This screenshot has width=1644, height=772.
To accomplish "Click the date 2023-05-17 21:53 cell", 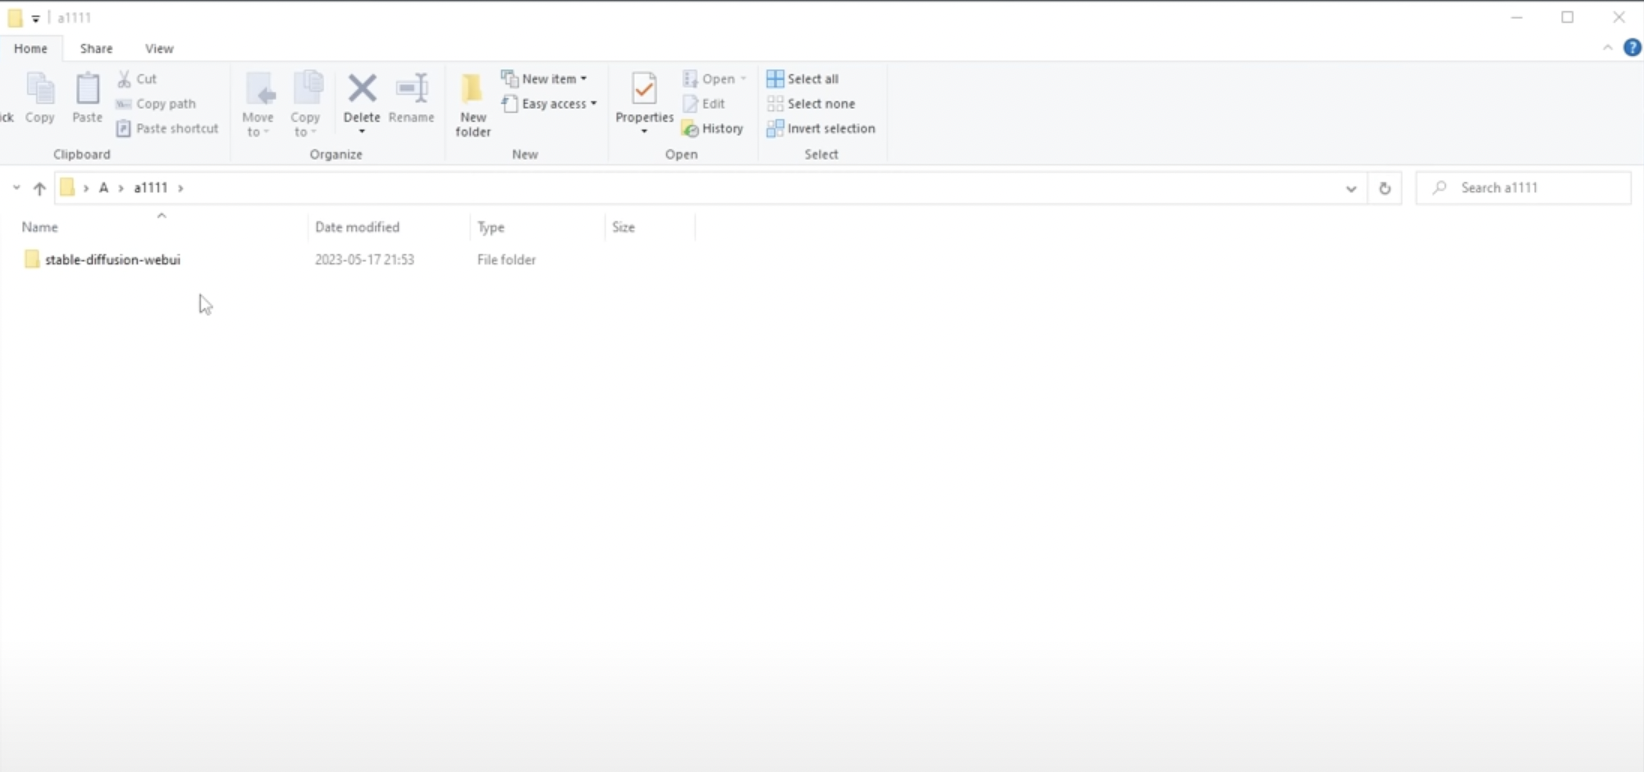I will (x=364, y=260).
